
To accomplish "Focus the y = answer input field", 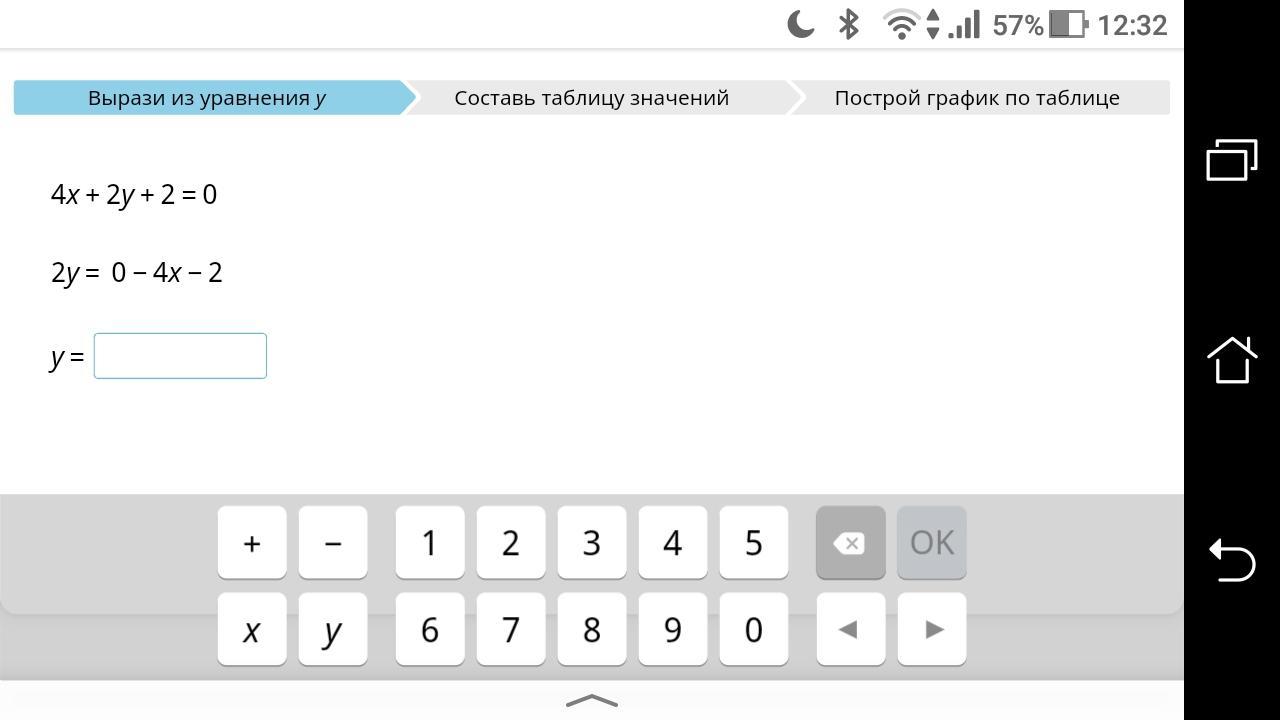I will coord(180,356).
